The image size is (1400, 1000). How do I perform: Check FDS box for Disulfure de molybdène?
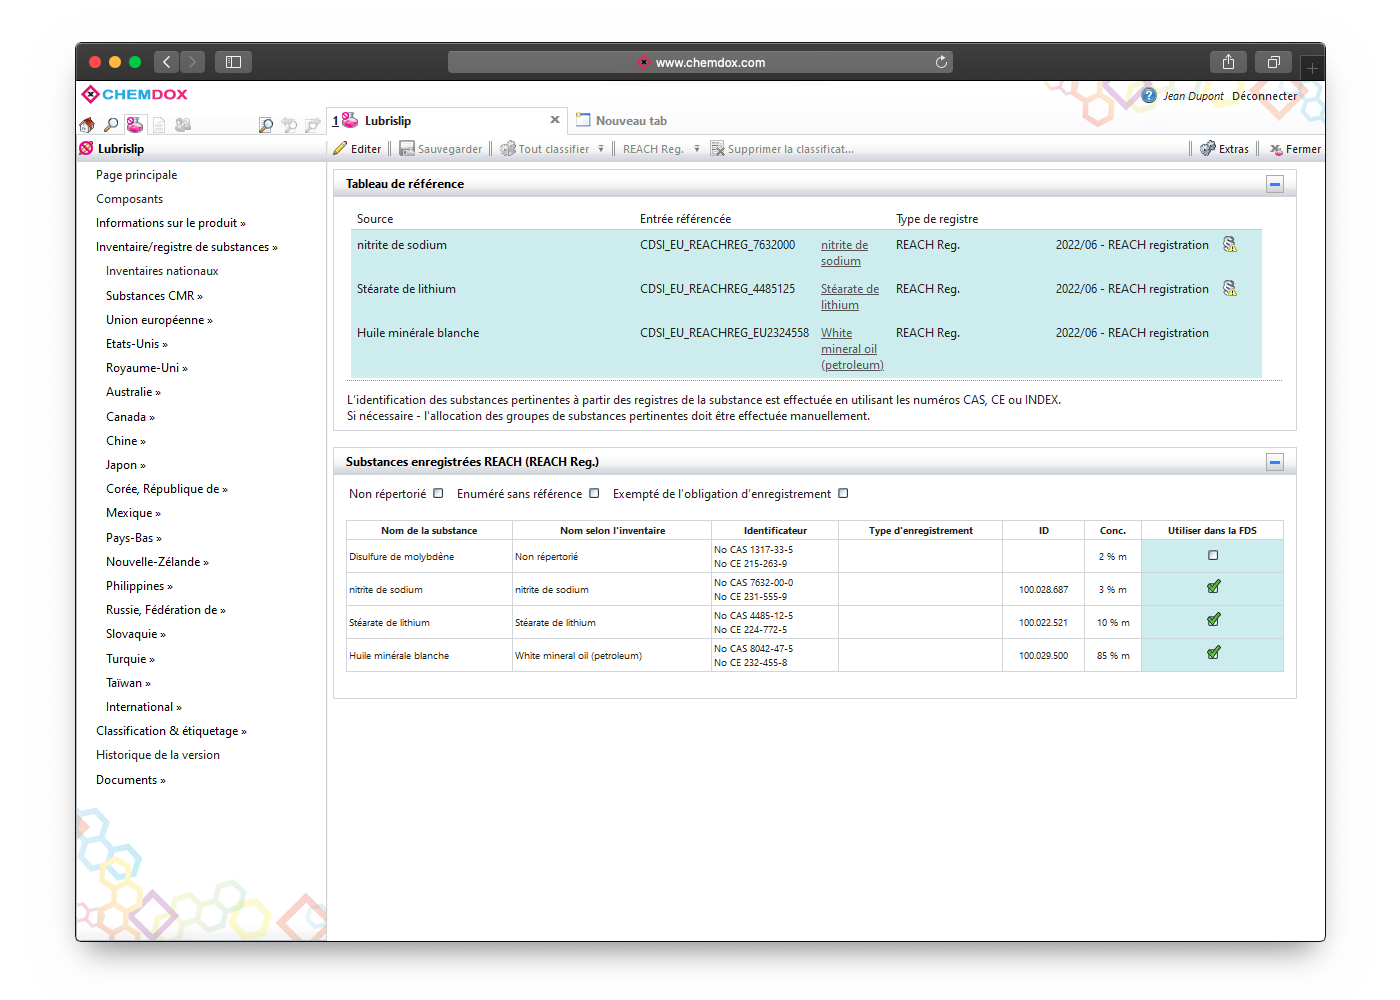click(x=1213, y=555)
